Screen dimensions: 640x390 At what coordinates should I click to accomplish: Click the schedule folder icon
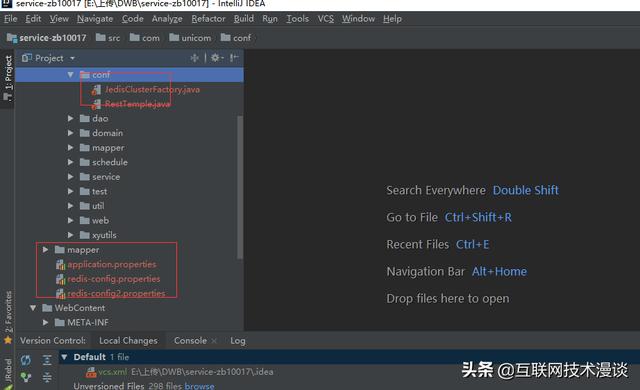[x=84, y=162]
